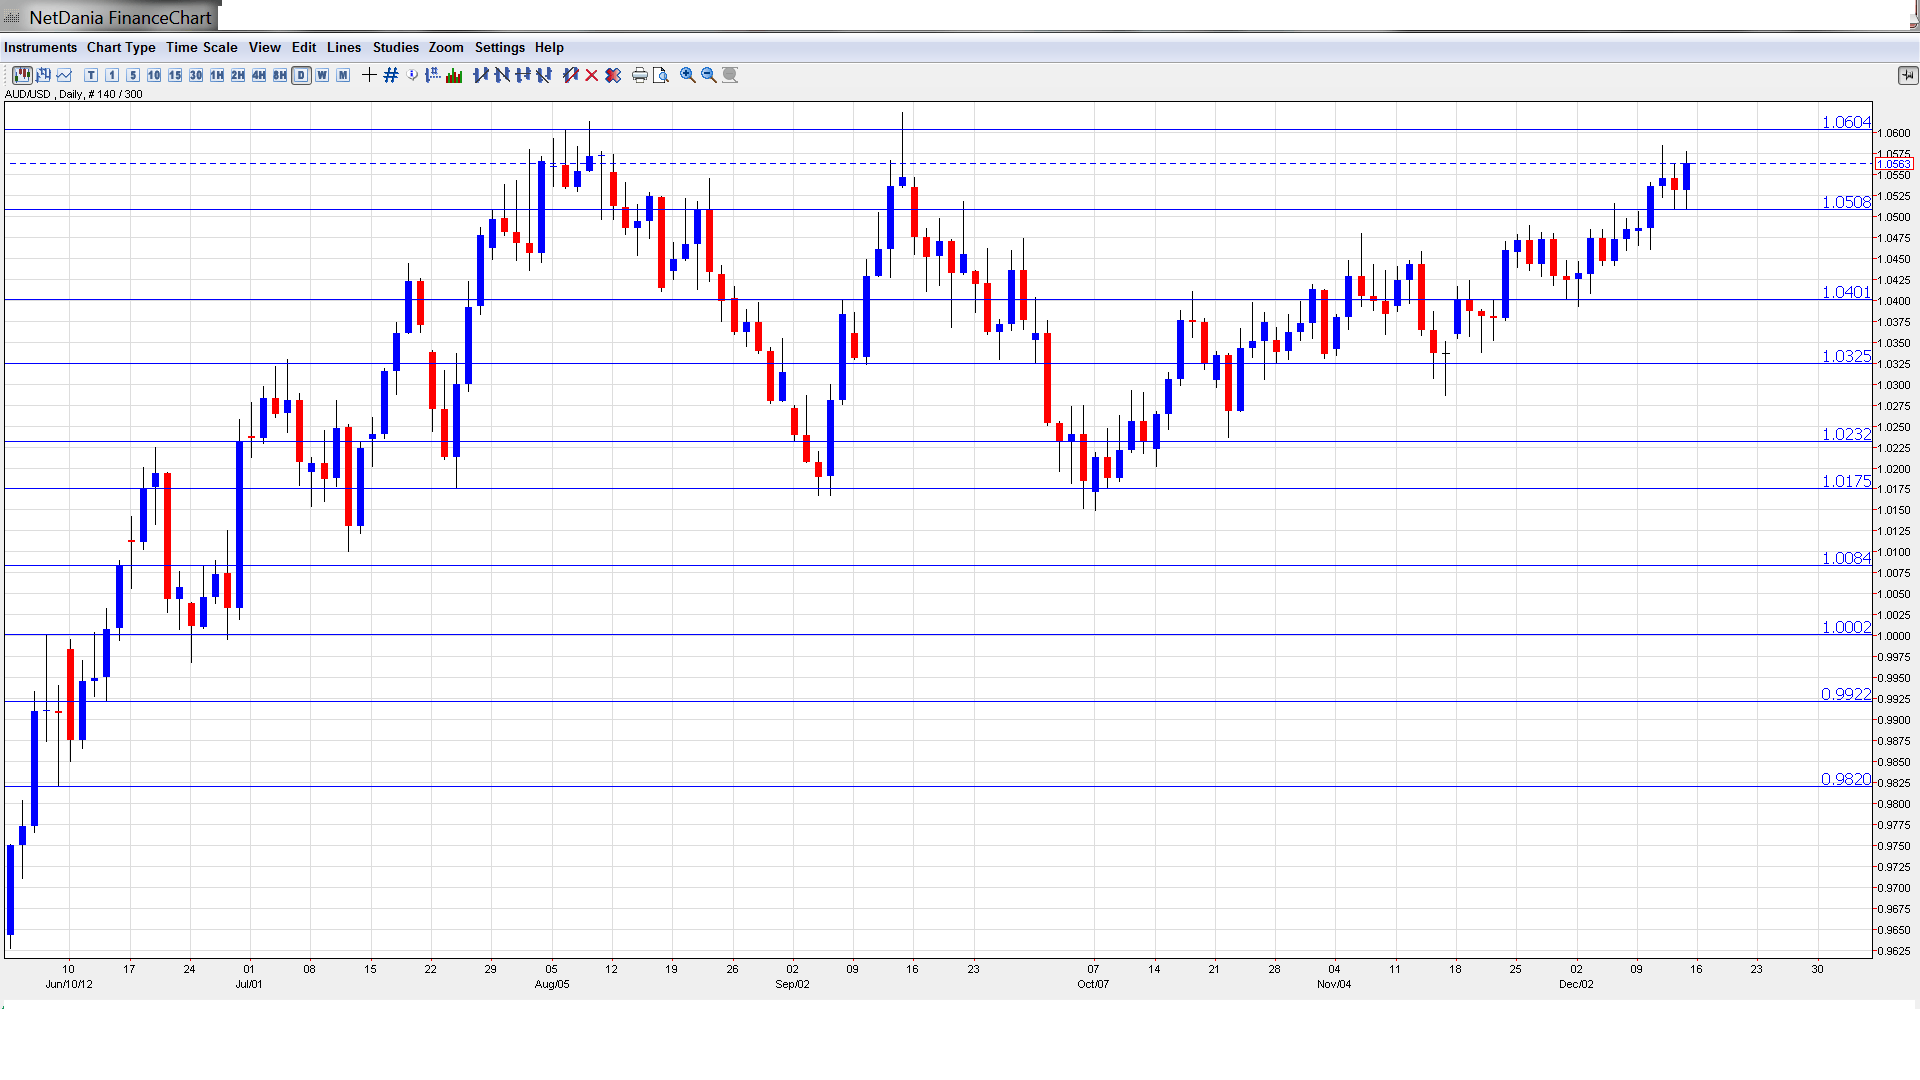Open the Instruments menu
Viewport: 1920px width, 1080px height.
(x=40, y=47)
